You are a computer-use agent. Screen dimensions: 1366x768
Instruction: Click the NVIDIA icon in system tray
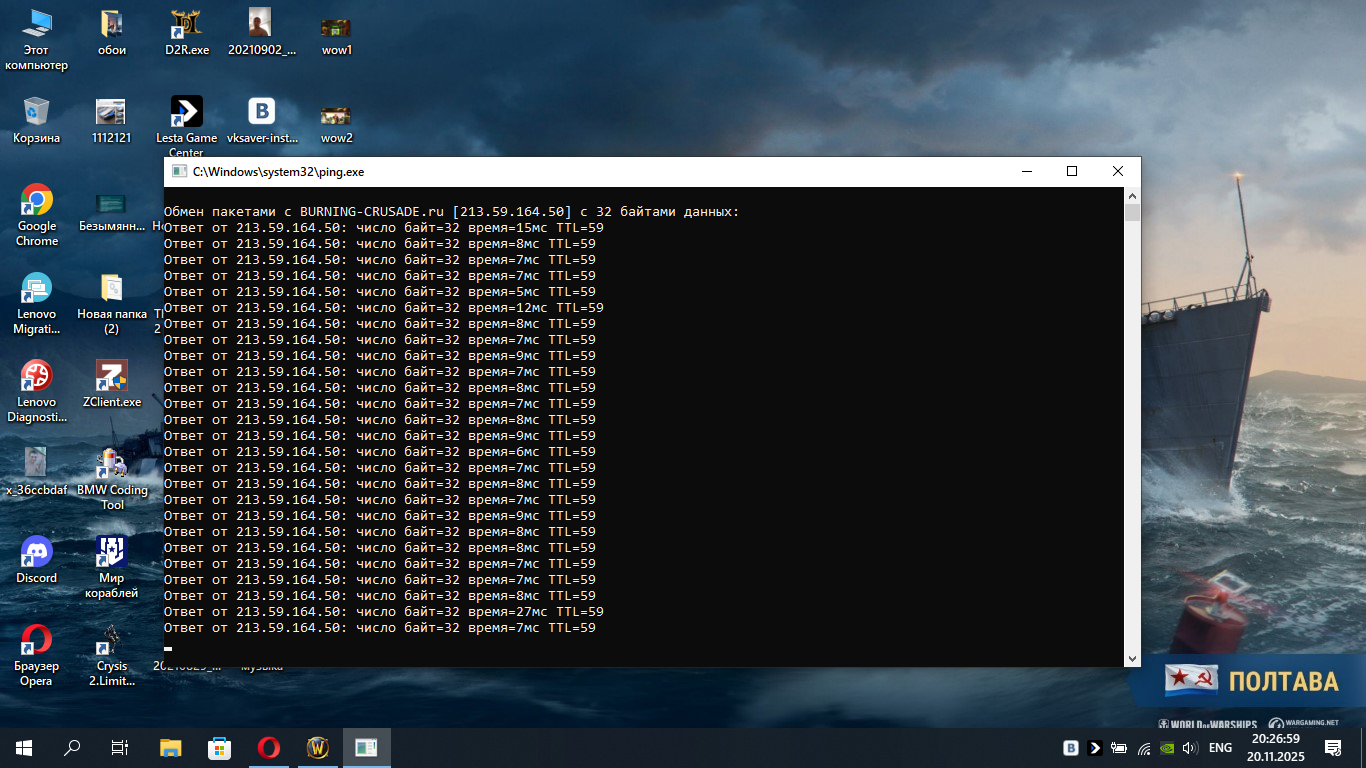click(1167, 747)
